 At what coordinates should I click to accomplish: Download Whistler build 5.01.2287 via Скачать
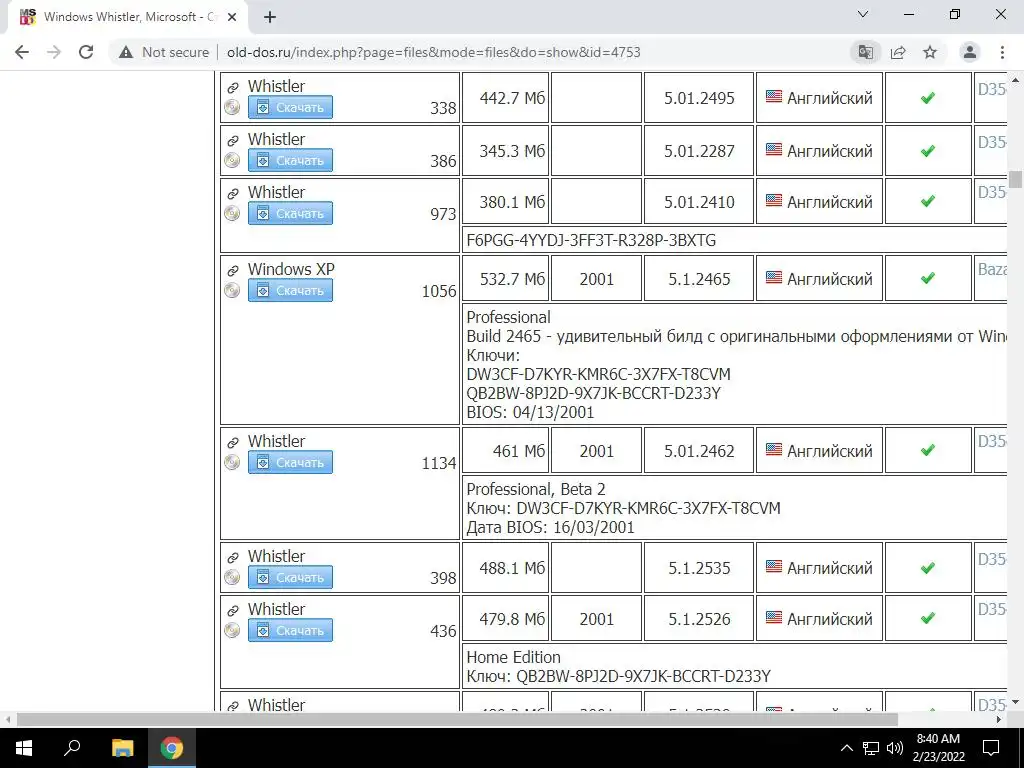(x=290, y=160)
